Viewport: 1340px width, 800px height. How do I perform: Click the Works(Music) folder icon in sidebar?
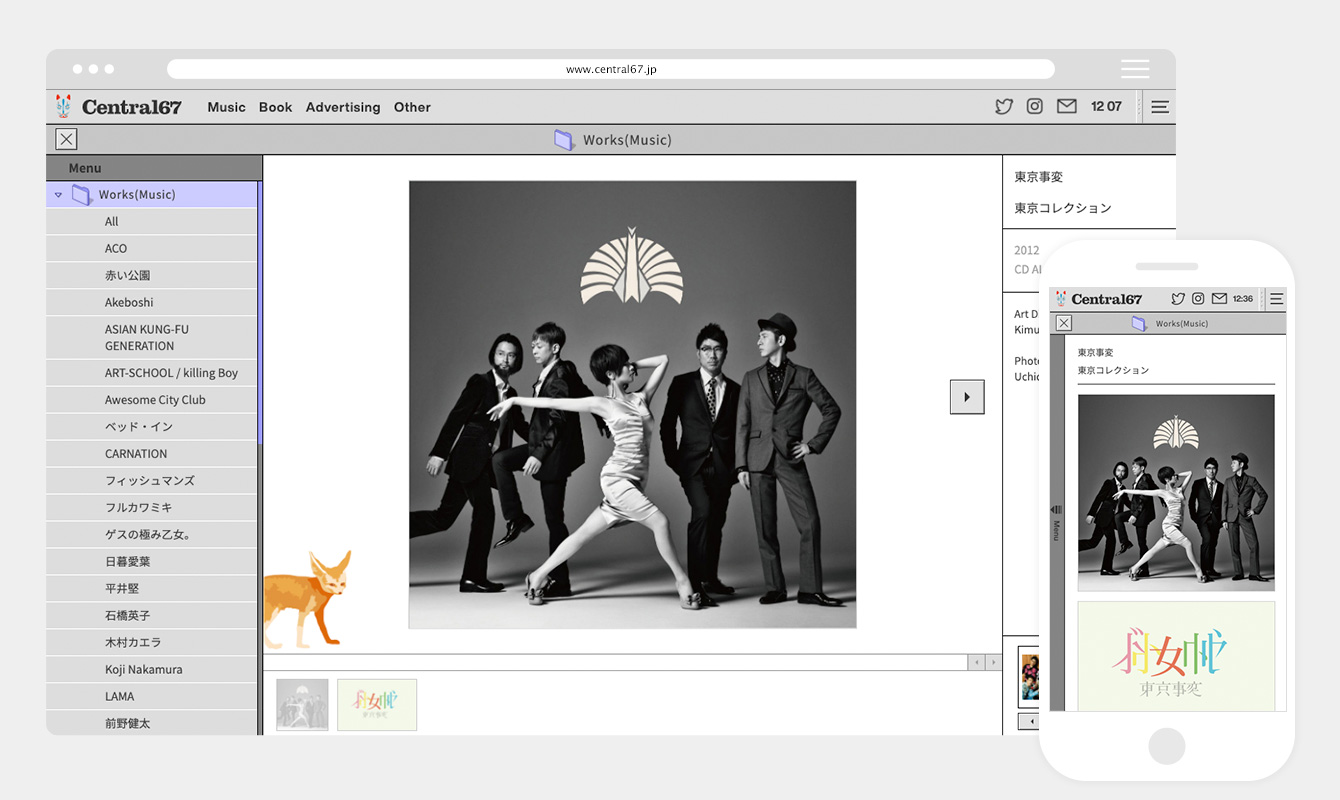pyautogui.click(x=82, y=194)
